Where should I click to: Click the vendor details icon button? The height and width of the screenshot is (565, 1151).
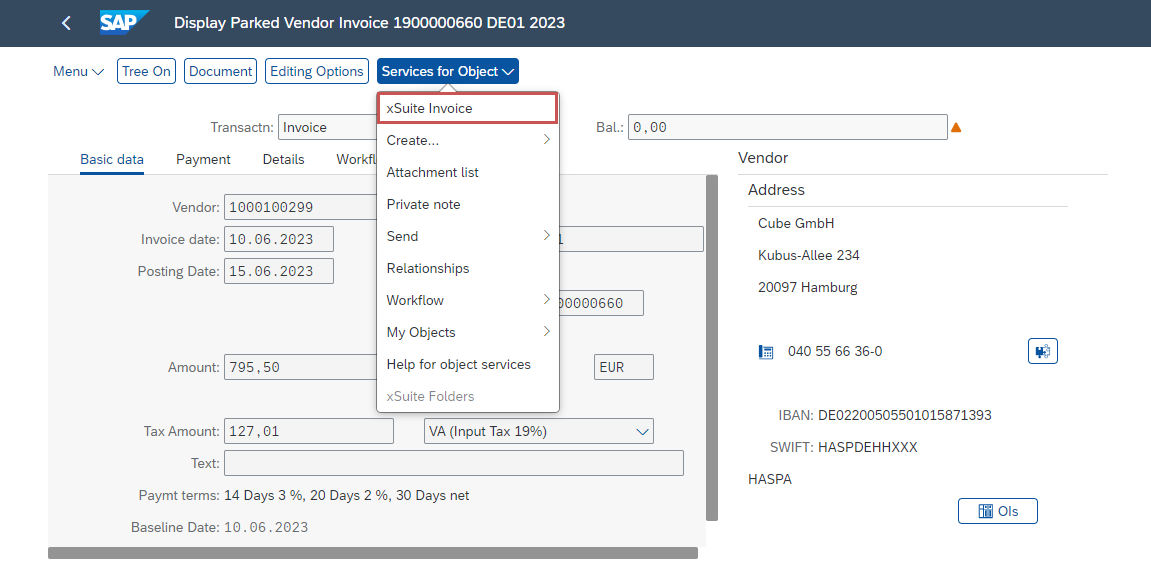click(1042, 351)
